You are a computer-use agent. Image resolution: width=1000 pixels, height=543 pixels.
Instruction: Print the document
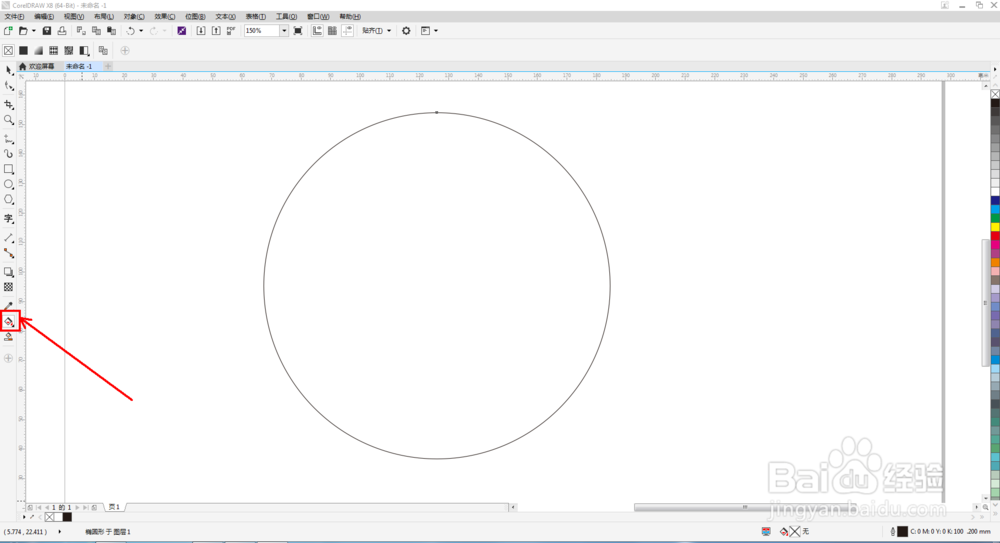pos(62,31)
